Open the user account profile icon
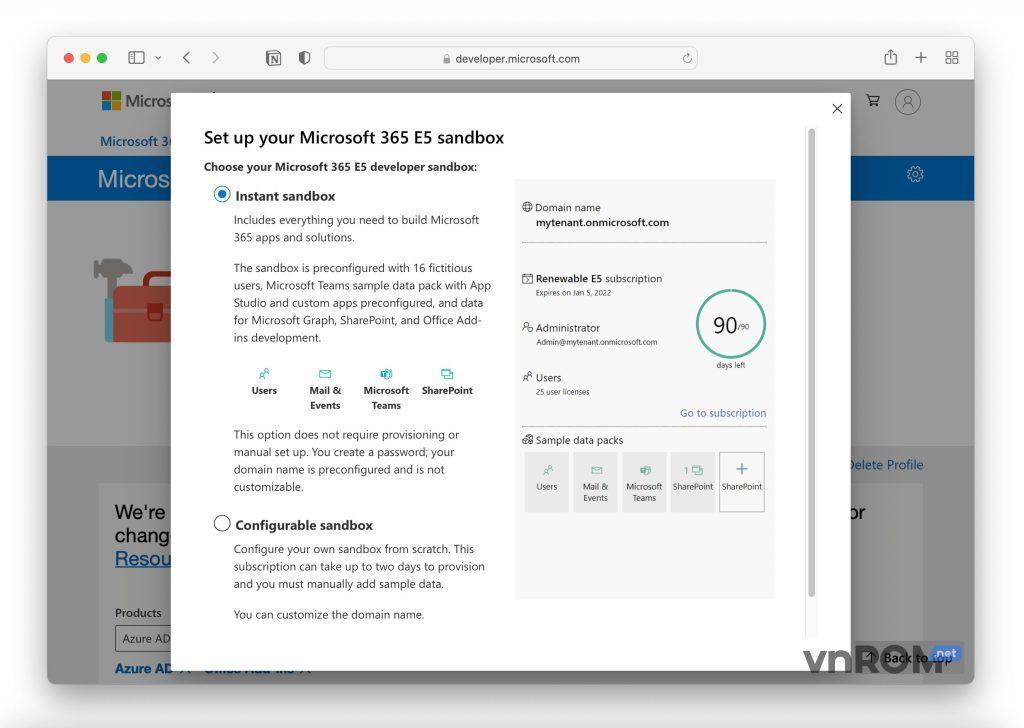 click(x=907, y=102)
